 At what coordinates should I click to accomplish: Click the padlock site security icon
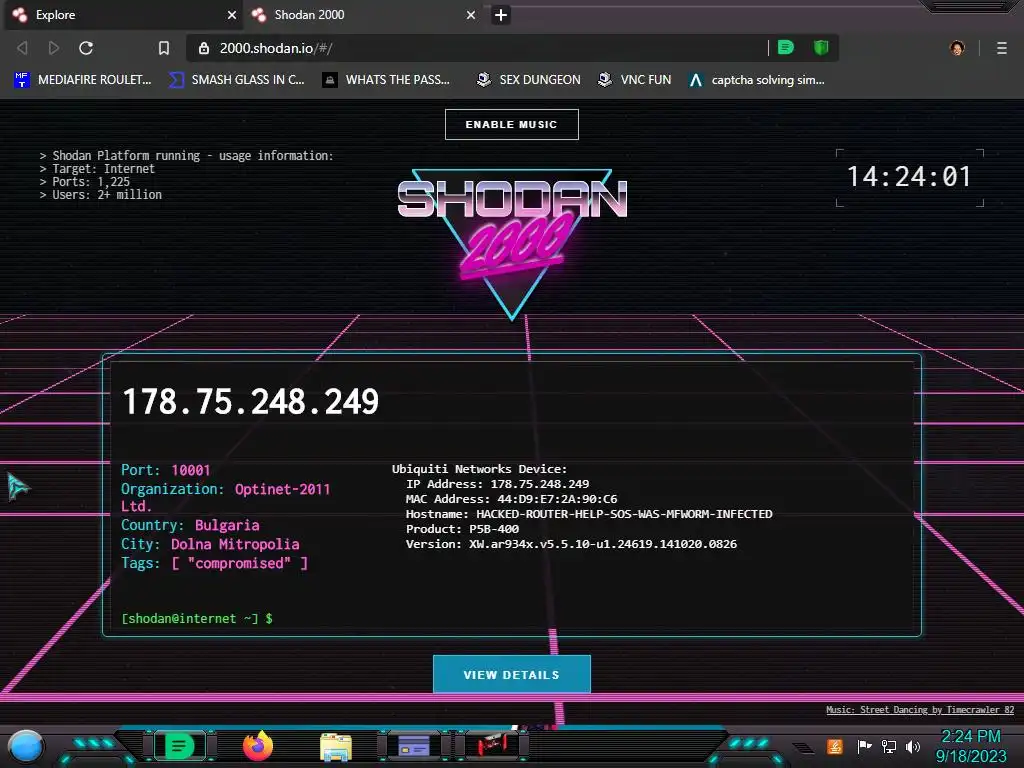click(x=204, y=48)
